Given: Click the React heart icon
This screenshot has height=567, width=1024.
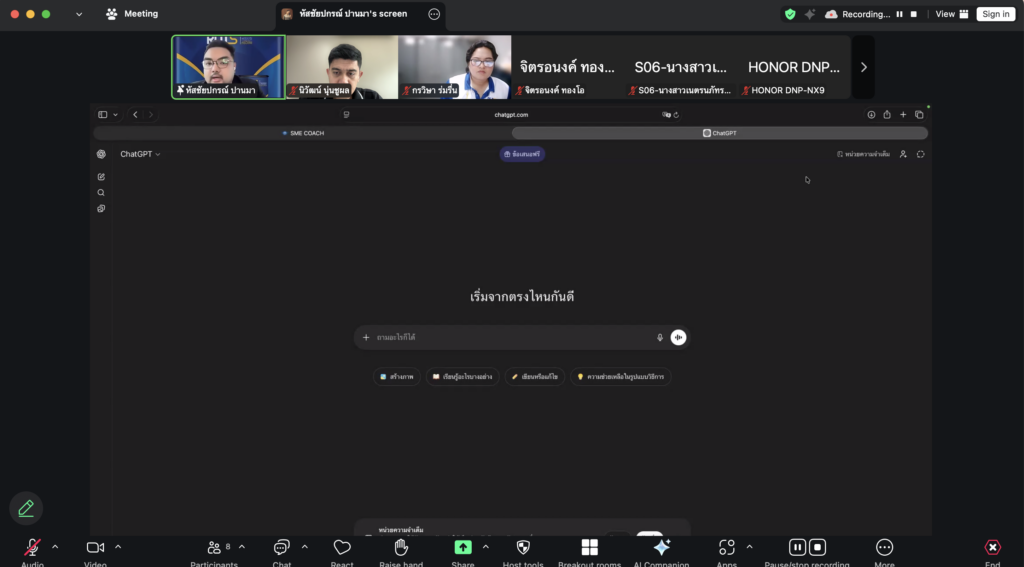Looking at the screenshot, I should 342,547.
